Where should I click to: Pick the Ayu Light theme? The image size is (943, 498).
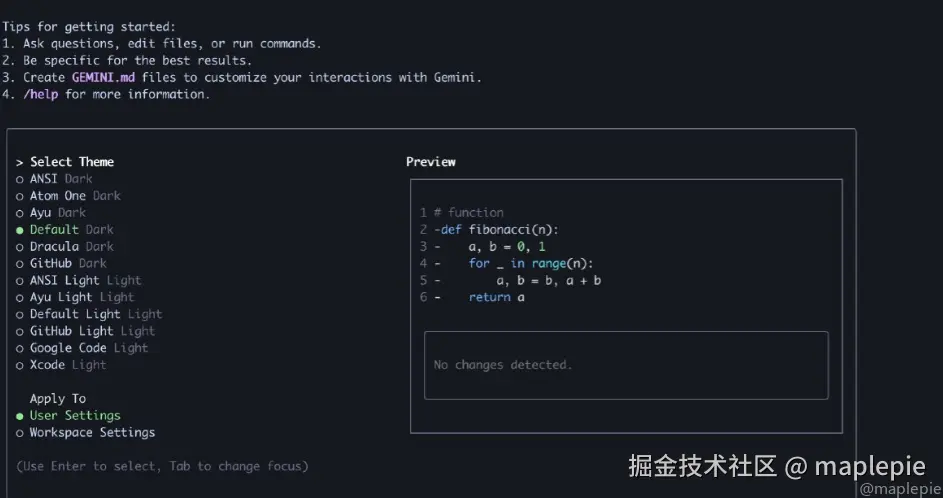(20, 298)
